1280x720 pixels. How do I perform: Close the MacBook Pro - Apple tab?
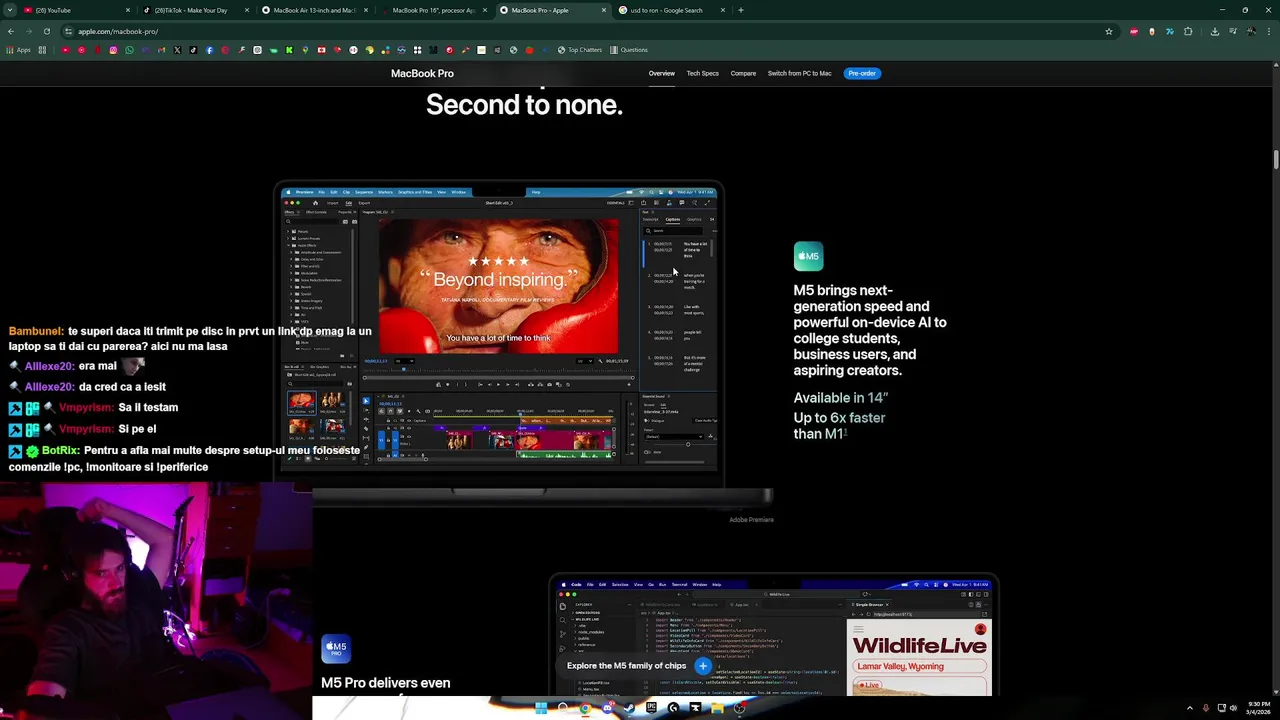pos(604,10)
